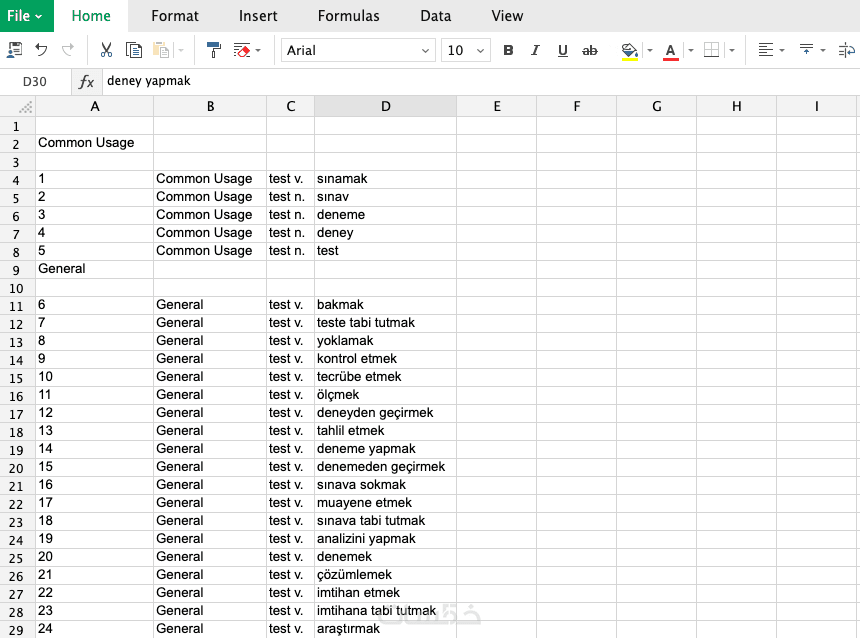This screenshot has height=638, width=860.
Task: Open the vertical align dropdown arrow
Action: pyautogui.click(x=823, y=50)
